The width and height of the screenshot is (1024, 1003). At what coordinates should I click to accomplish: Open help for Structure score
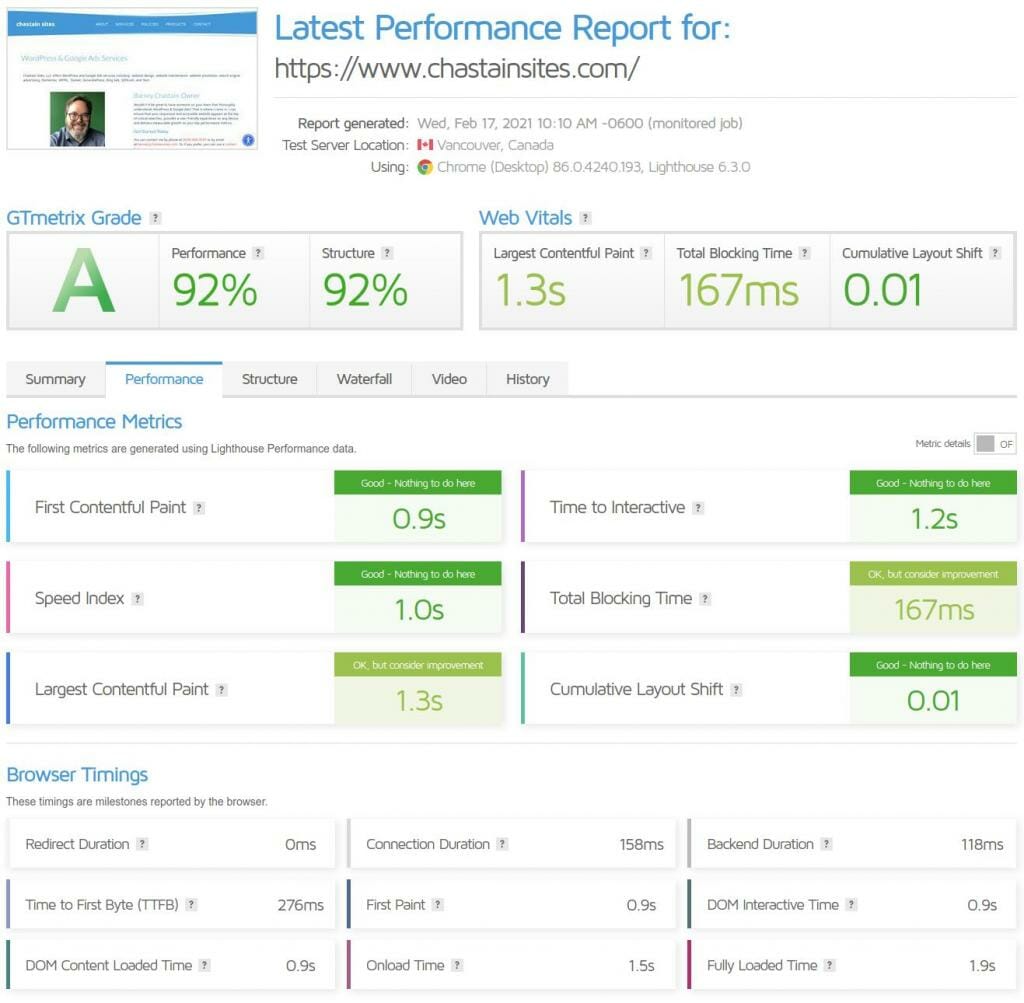(x=387, y=253)
